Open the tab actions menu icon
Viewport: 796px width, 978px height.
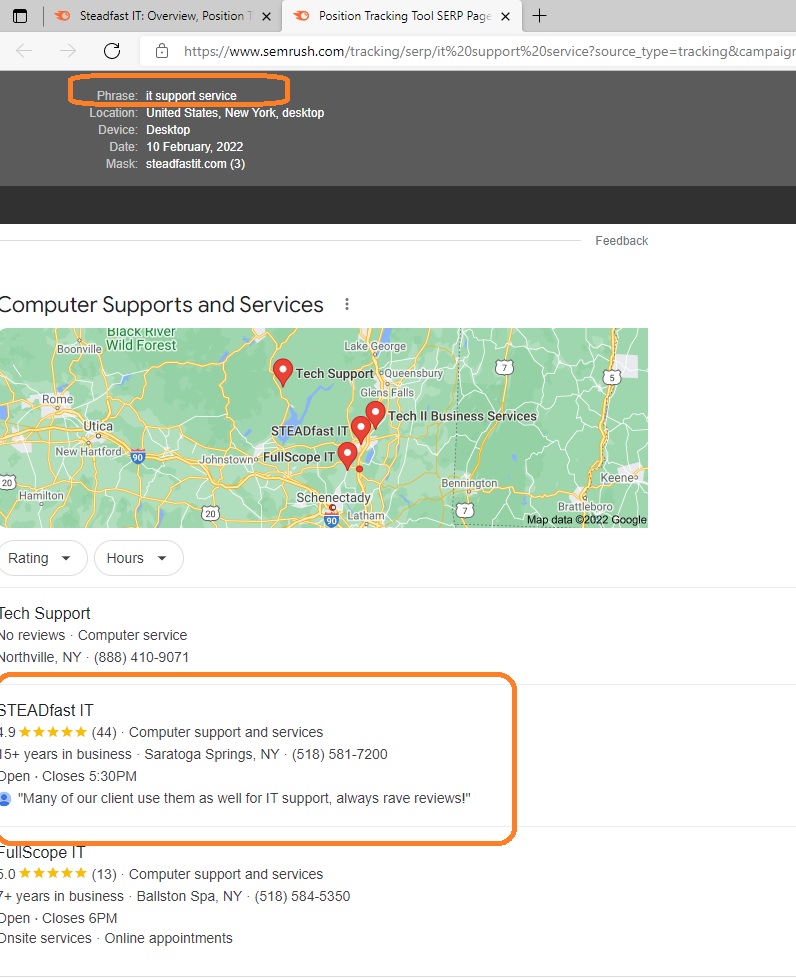(x=20, y=16)
